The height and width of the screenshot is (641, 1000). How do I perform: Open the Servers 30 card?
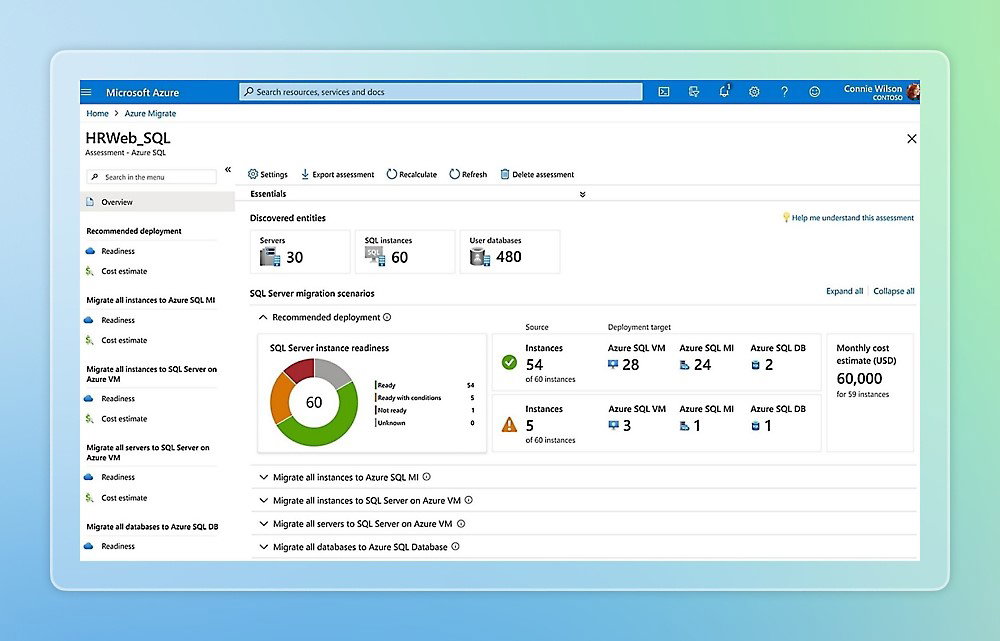300,252
